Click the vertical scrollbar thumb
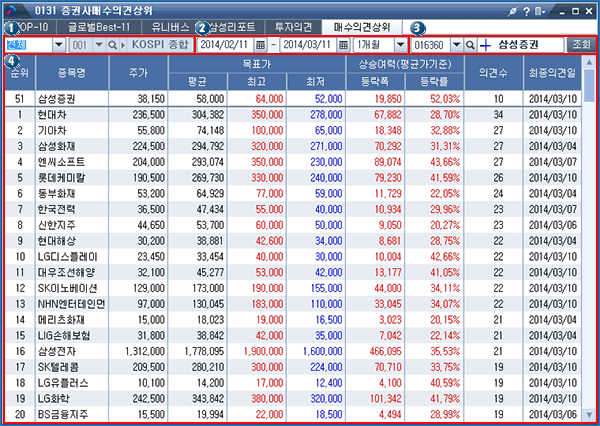 coord(589,85)
